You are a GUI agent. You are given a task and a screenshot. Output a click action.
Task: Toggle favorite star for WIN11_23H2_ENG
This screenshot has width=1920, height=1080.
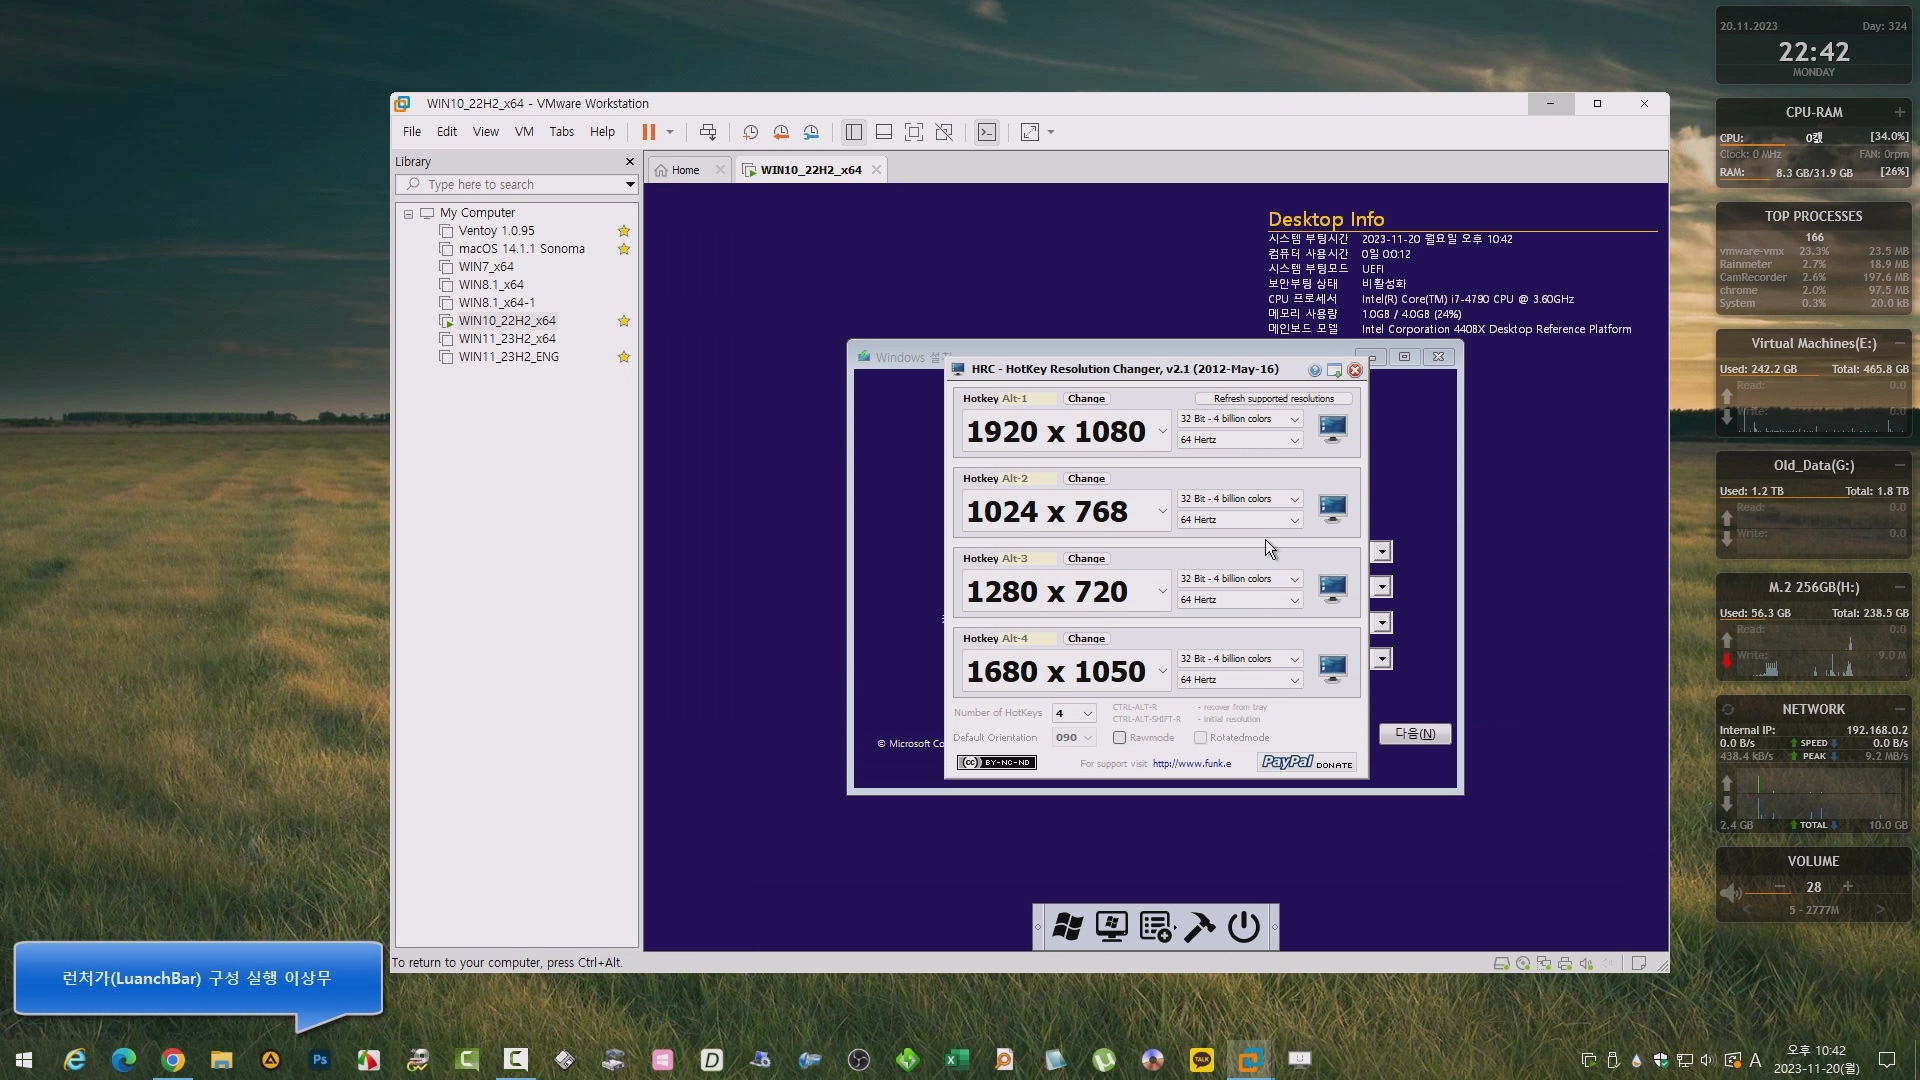pyautogui.click(x=624, y=357)
